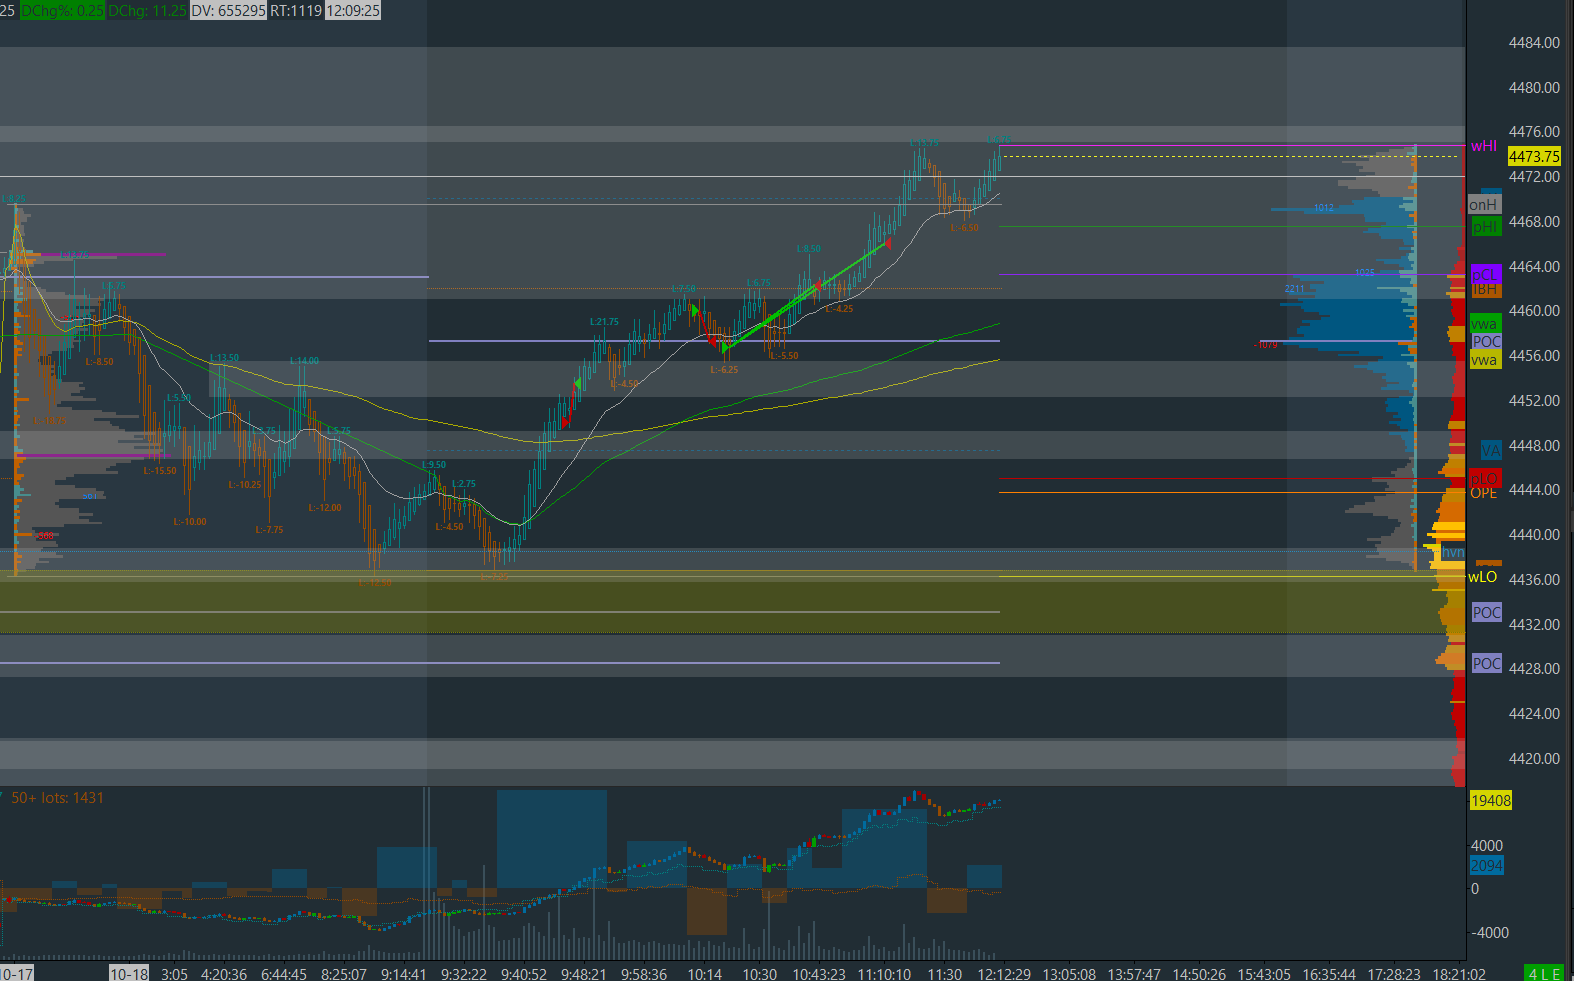Select the 10-17 date label

tap(17, 973)
